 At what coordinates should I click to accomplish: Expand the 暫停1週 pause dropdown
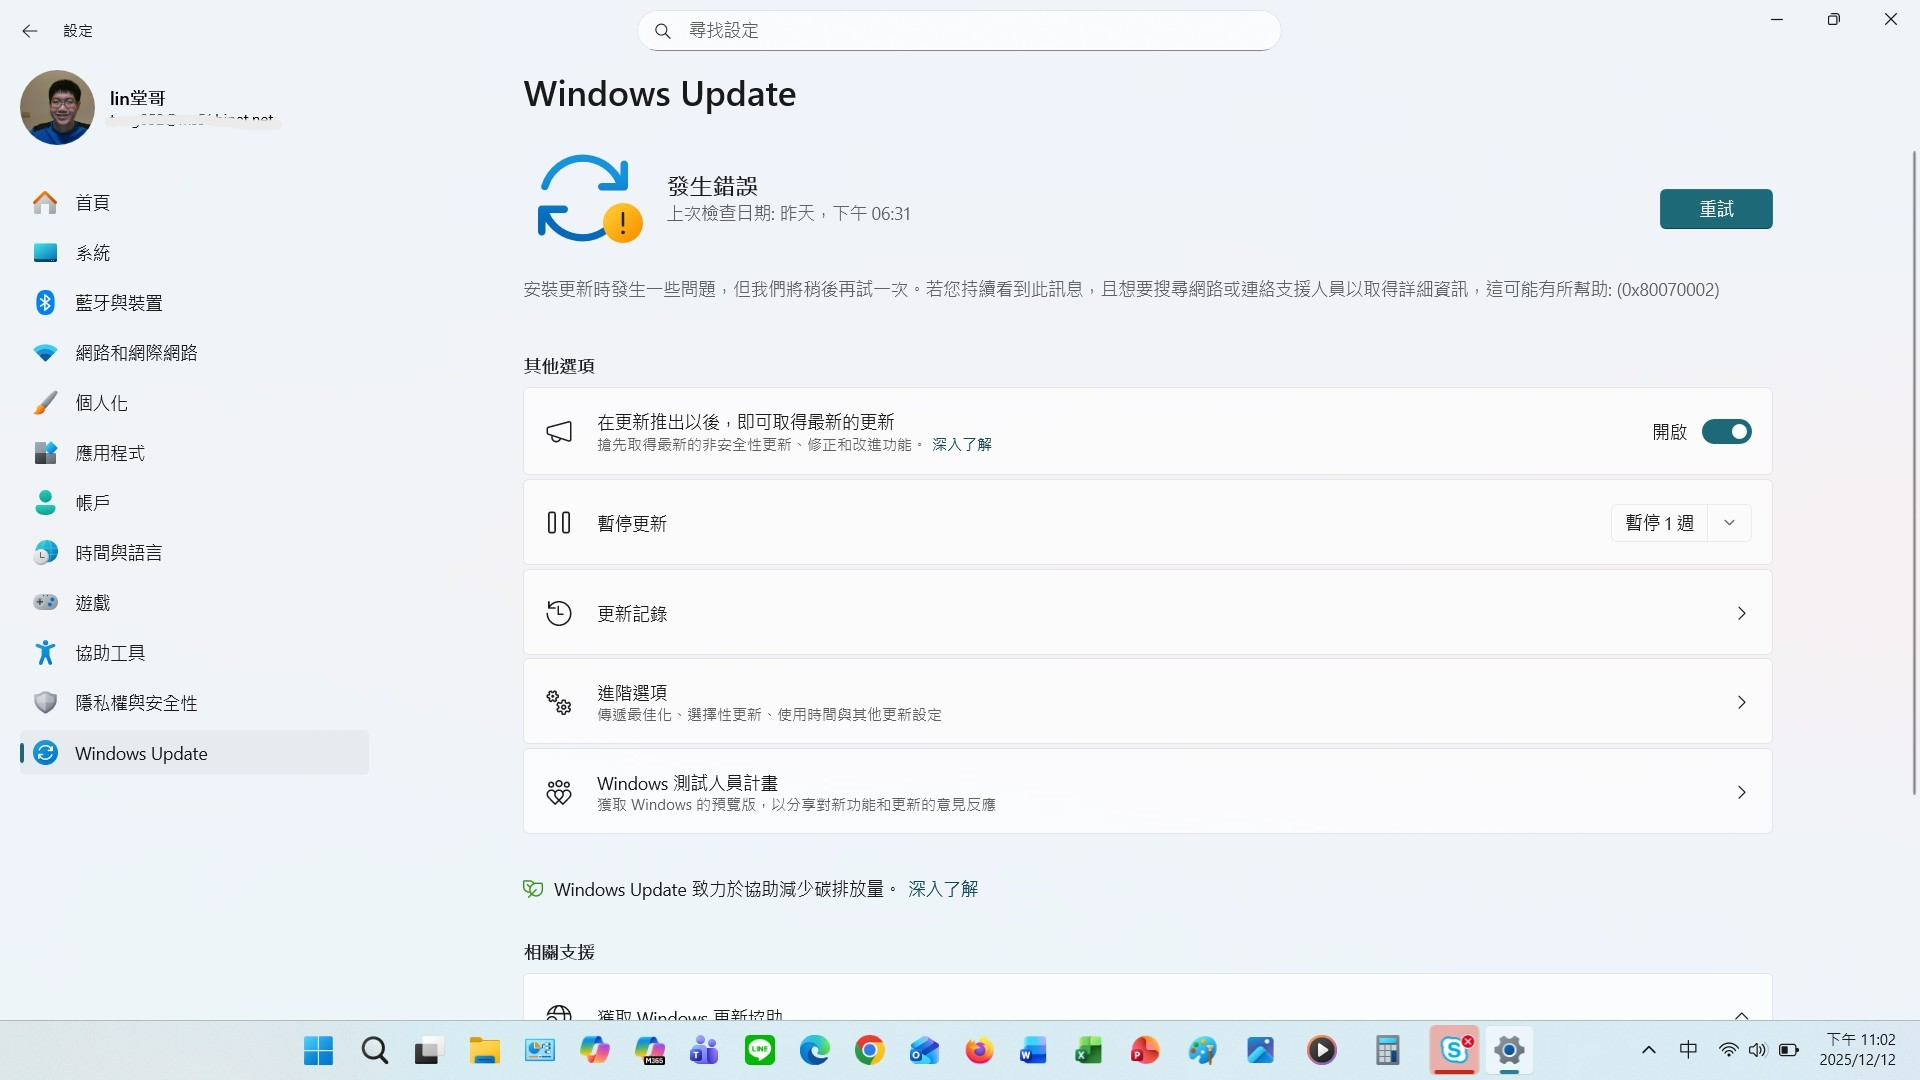1730,522
